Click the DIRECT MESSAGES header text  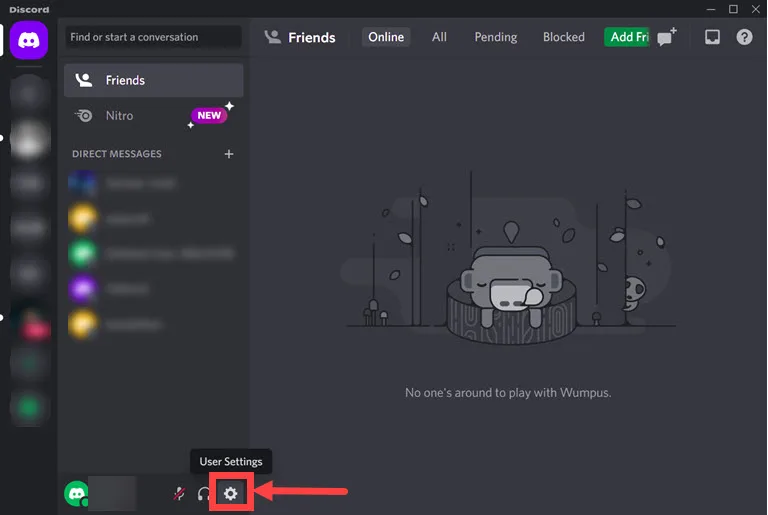117,154
